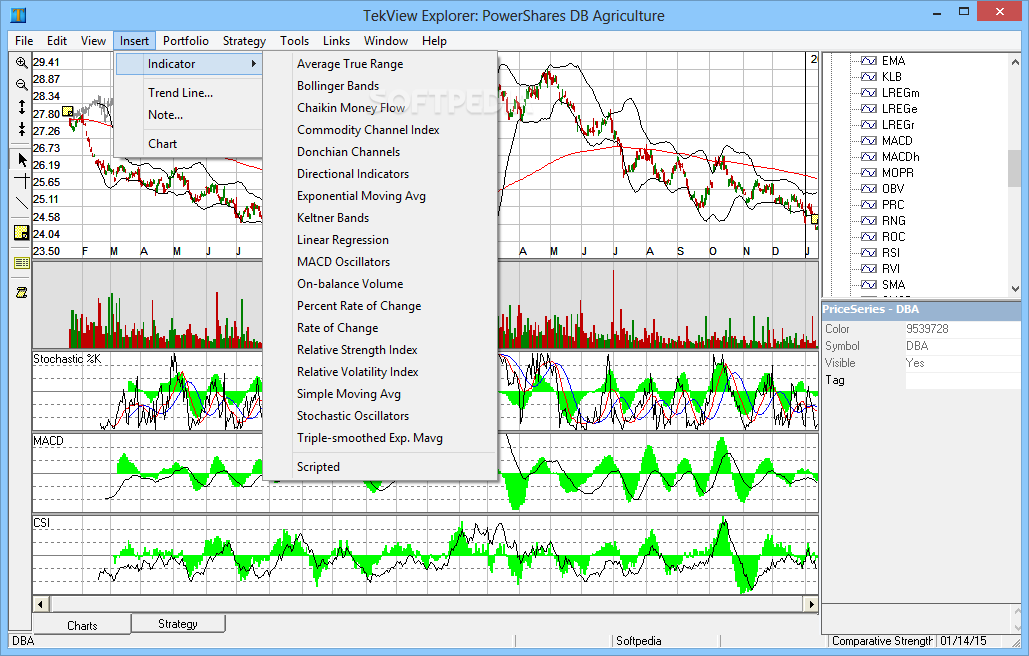The image size is (1029, 656).
Task: Open the Edit menu
Action: 57,41
